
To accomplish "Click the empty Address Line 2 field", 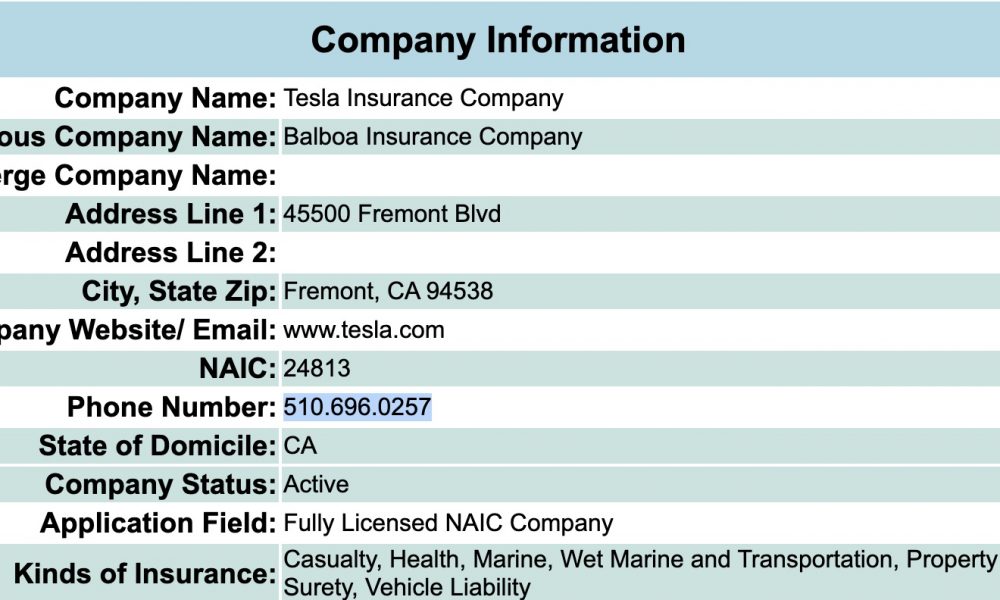I will coord(640,252).
